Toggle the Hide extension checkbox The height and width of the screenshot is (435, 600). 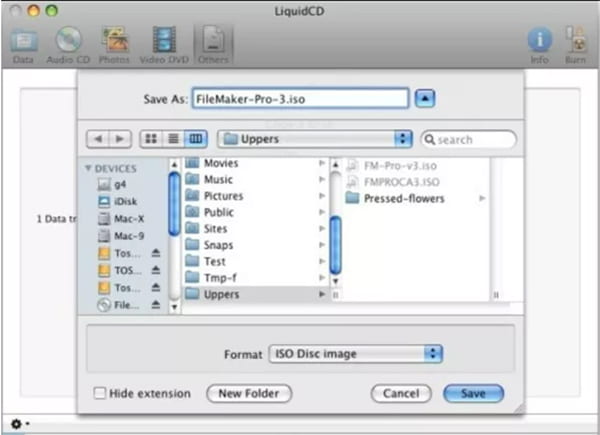click(x=99, y=393)
